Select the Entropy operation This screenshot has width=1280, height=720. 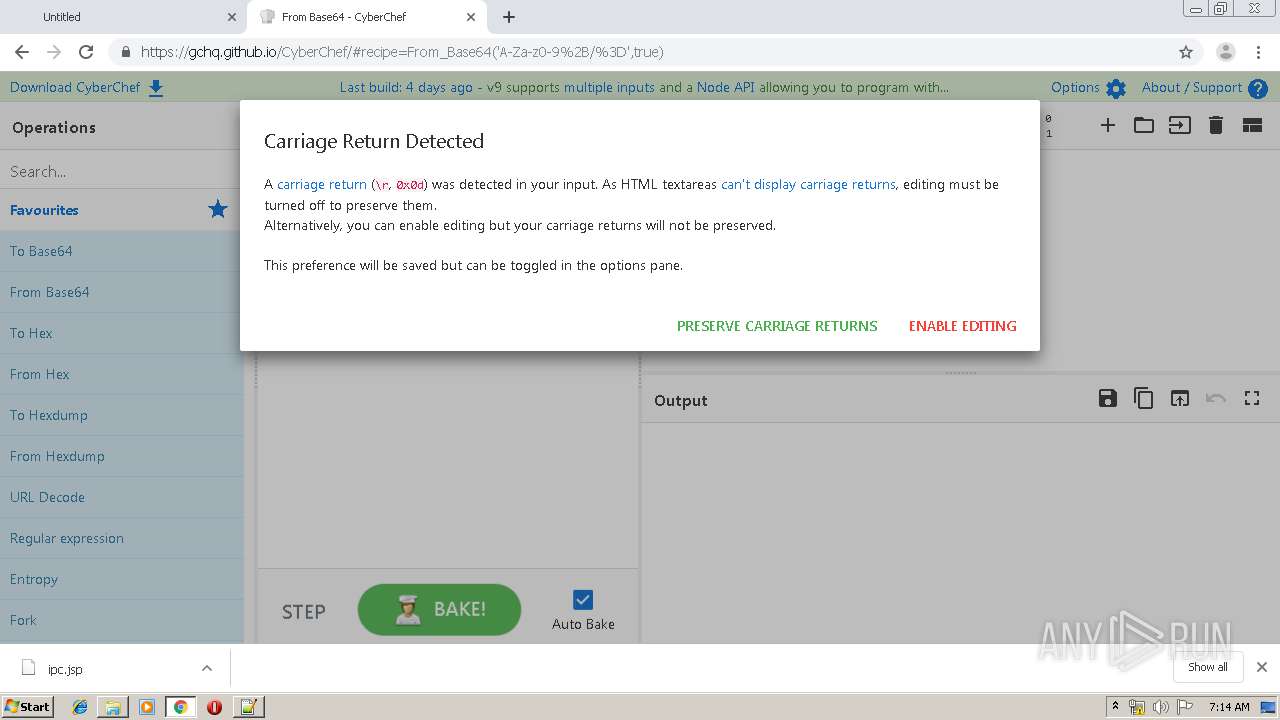[122, 579]
